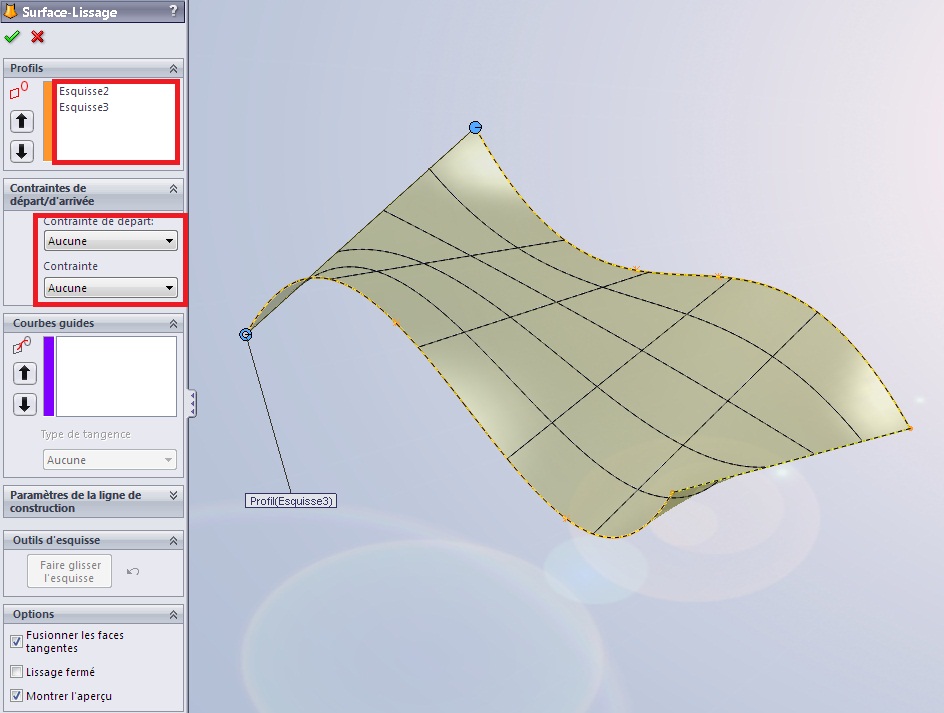Image resolution: width=944 pixels, height=713 pixels.
Task: Move guide curve up in Courbes guides
Action: click(25, 374)
